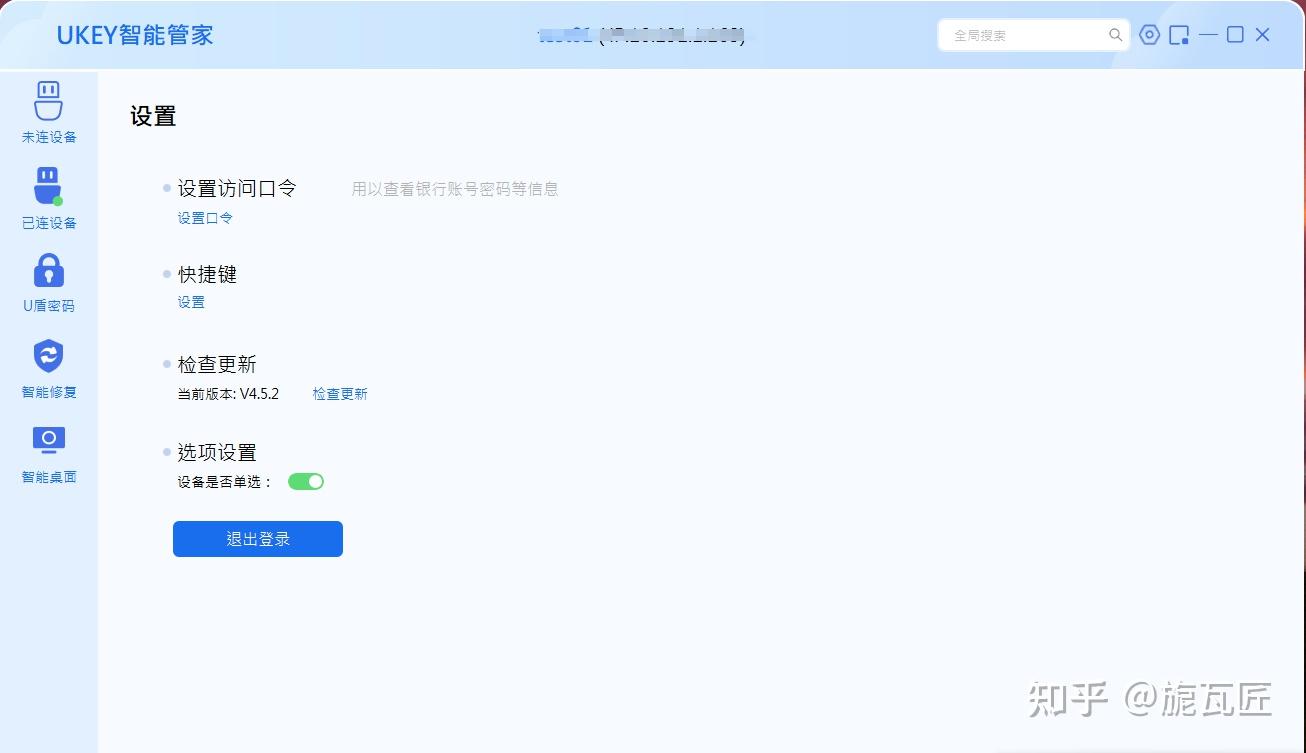Viewport: 1306px width, 753px height.
Task: Open the 未连设备 panel
Action: click(48, 110)
